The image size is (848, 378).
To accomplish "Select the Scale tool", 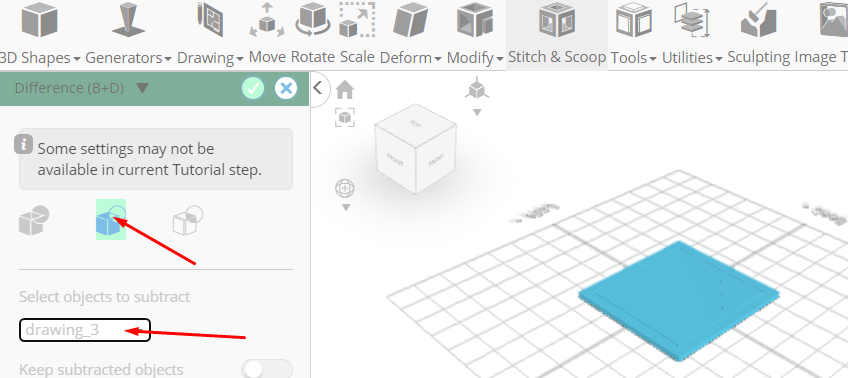I will tap(357, 57).
